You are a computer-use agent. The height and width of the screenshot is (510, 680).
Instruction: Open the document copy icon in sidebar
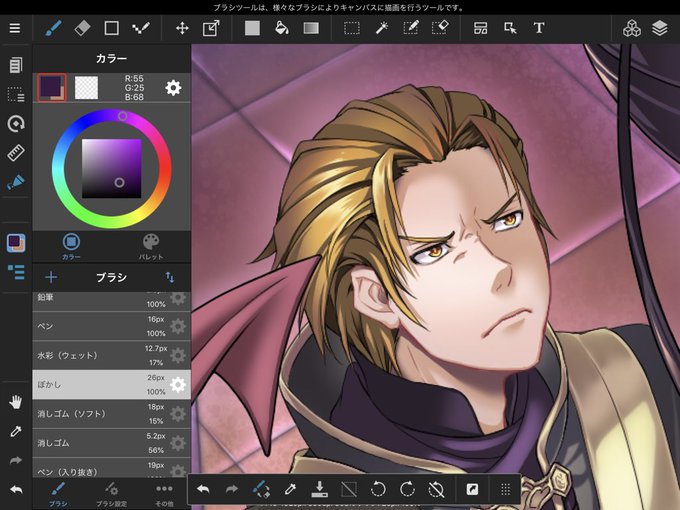(x=16, y=65)
